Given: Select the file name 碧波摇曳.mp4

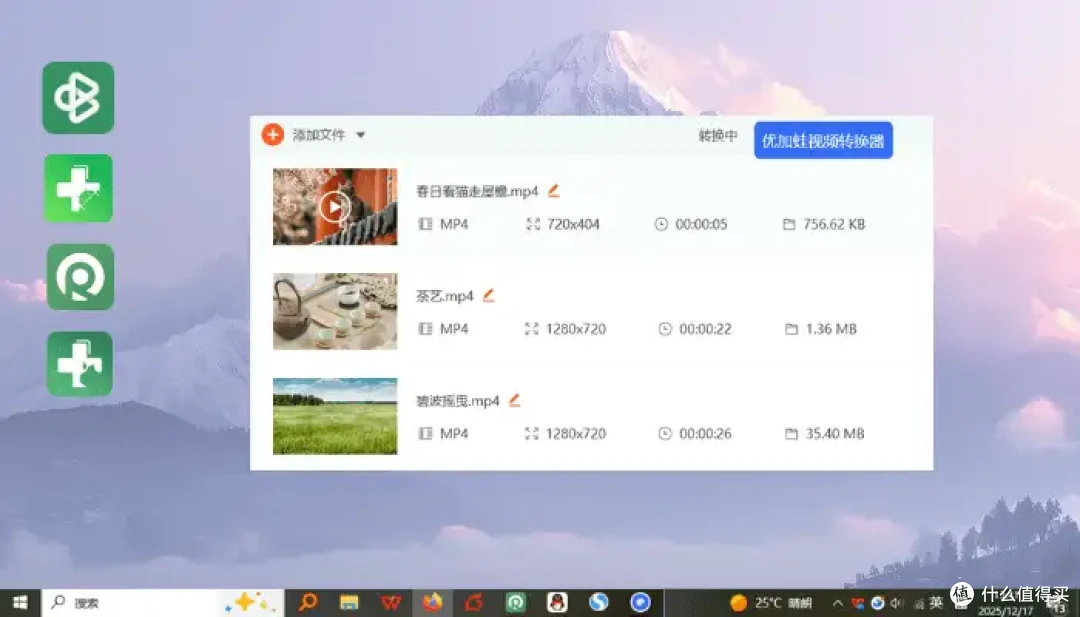Looking at the screenshot, I should (458, 401).
